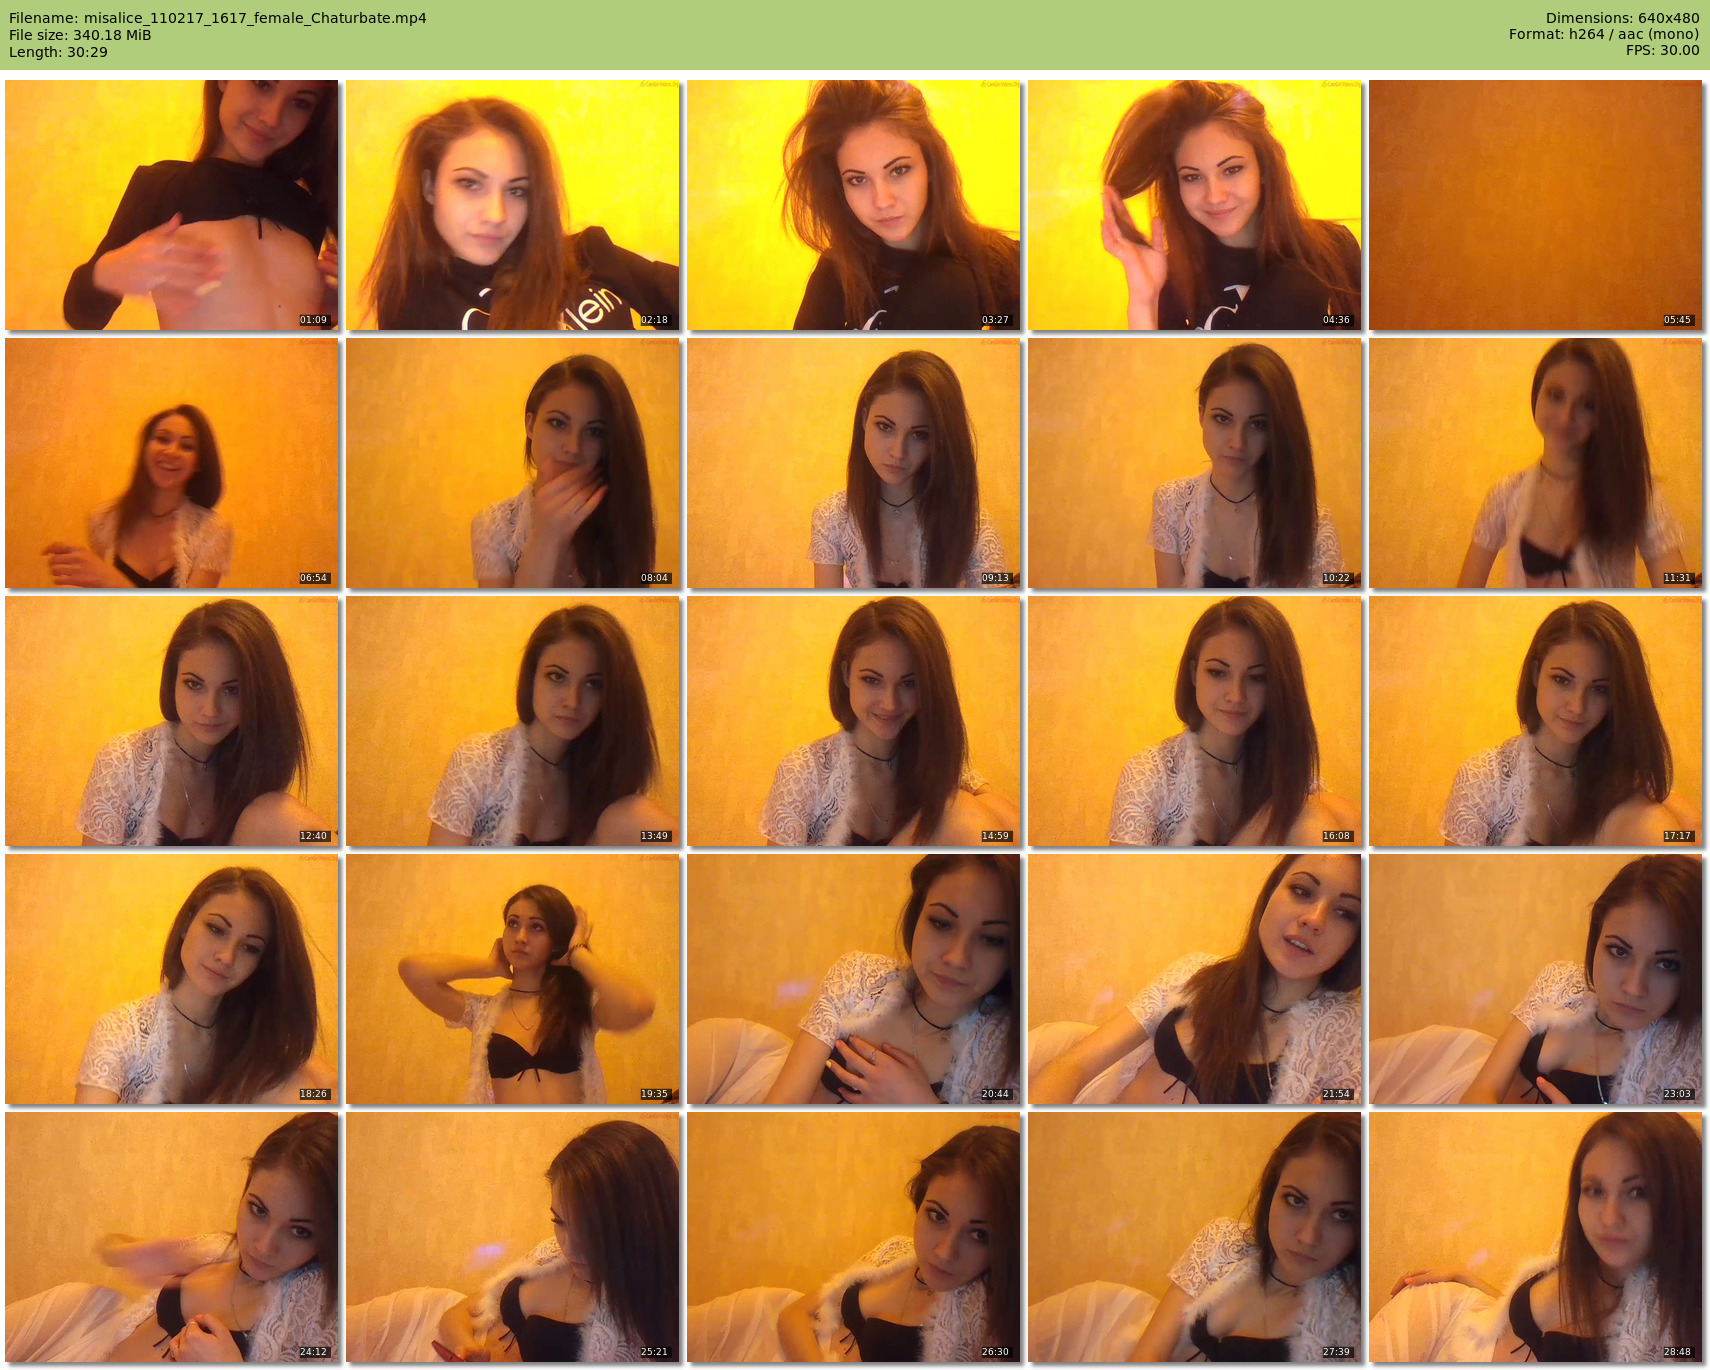Select the 'Dimensions: 640x480' text

click(1622, 18)
